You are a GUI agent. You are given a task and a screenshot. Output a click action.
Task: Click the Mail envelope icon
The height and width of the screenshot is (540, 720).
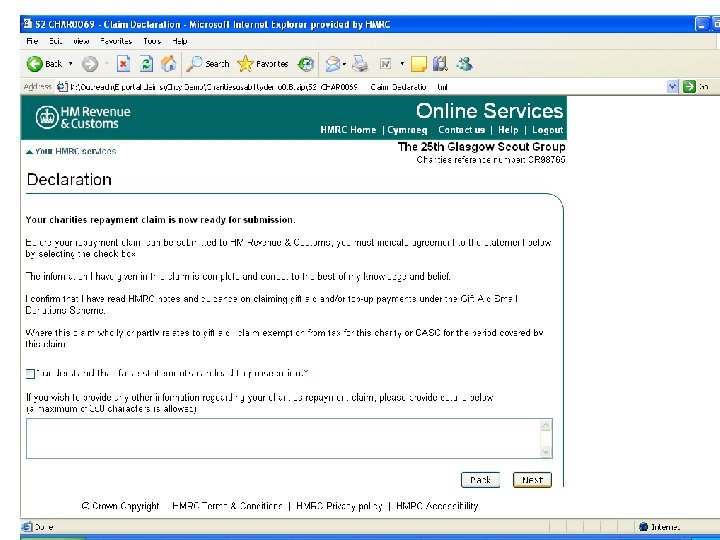click(x=332, y=64)
